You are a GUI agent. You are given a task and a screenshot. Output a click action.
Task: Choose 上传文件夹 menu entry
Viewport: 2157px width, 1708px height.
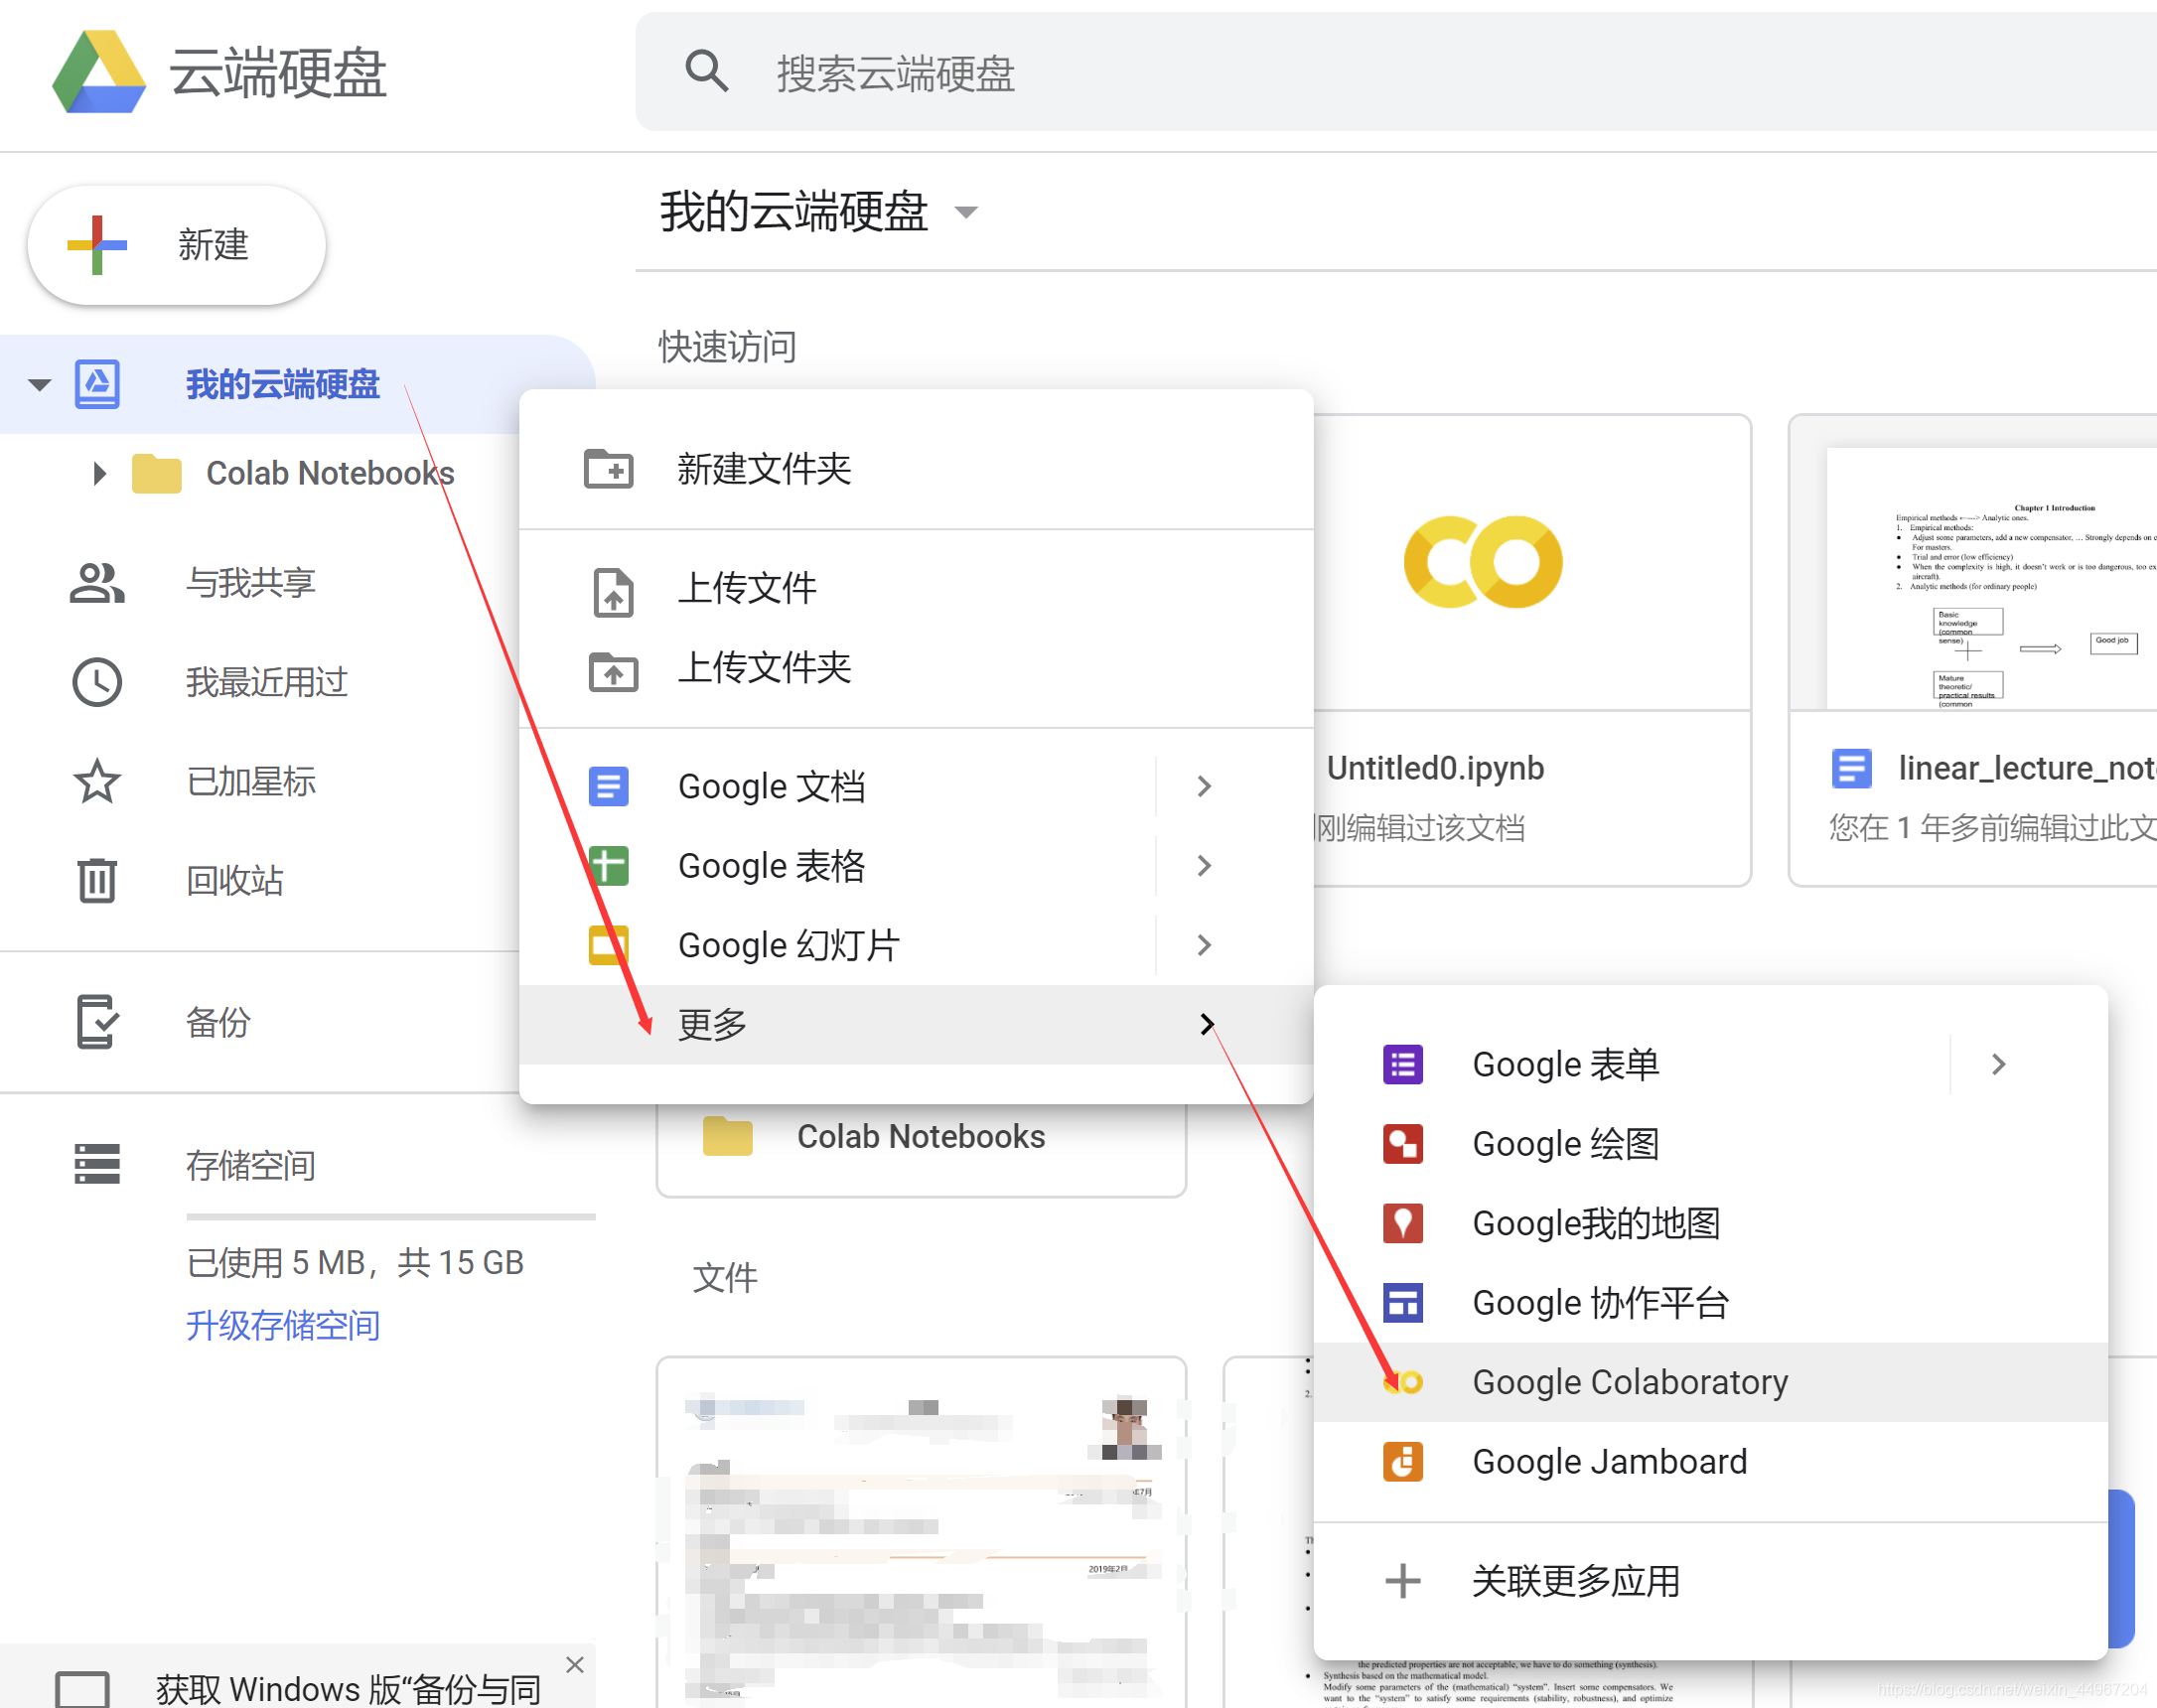tap(916, 668)
